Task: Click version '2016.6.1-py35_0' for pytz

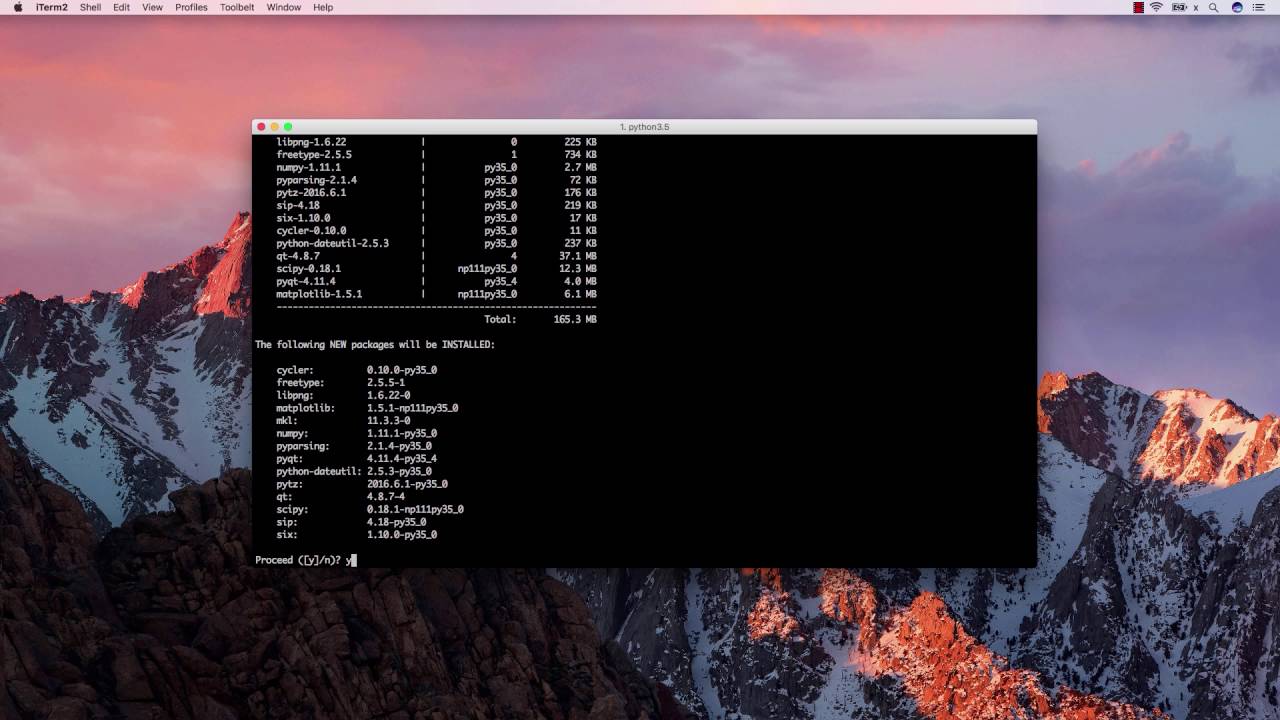Action: 407,484
